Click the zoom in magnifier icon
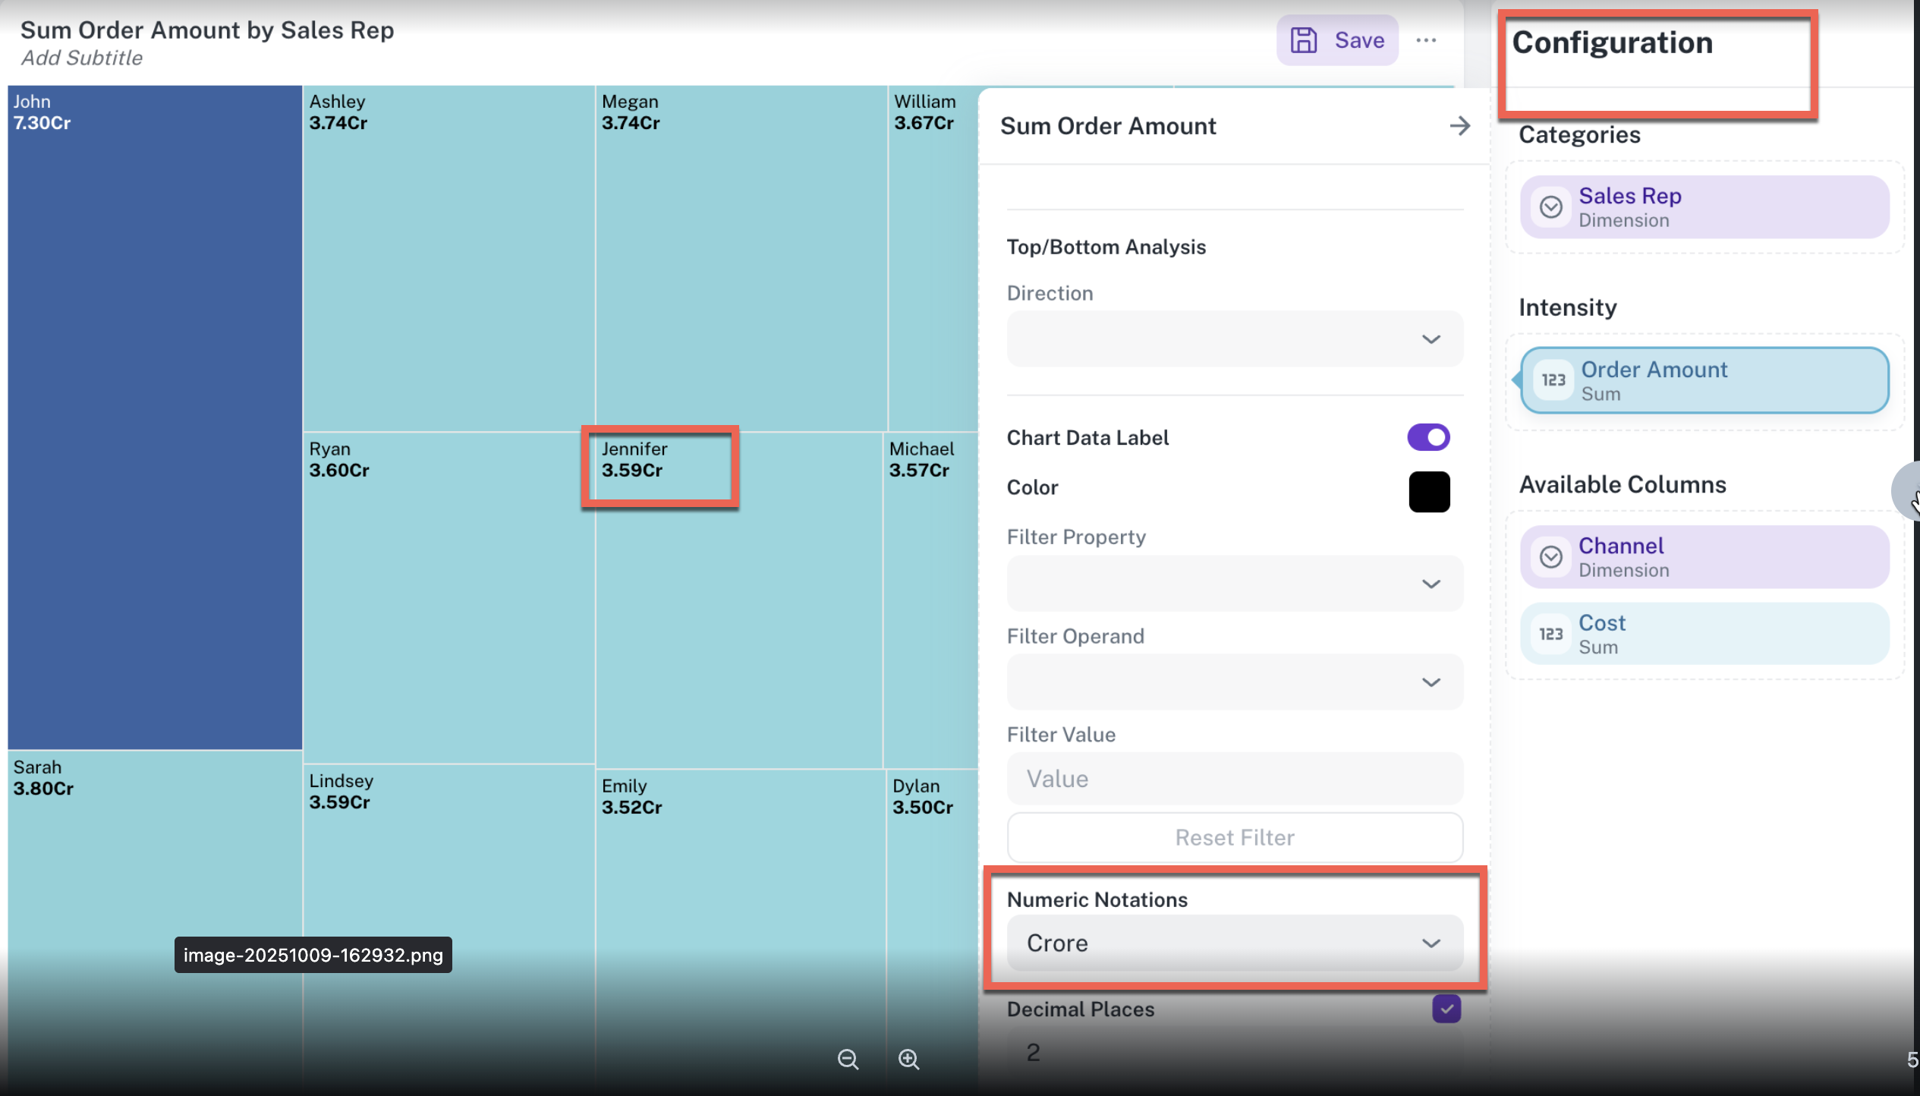The width and height of the screenshot is (1920, 1096). coord(908,1059)
